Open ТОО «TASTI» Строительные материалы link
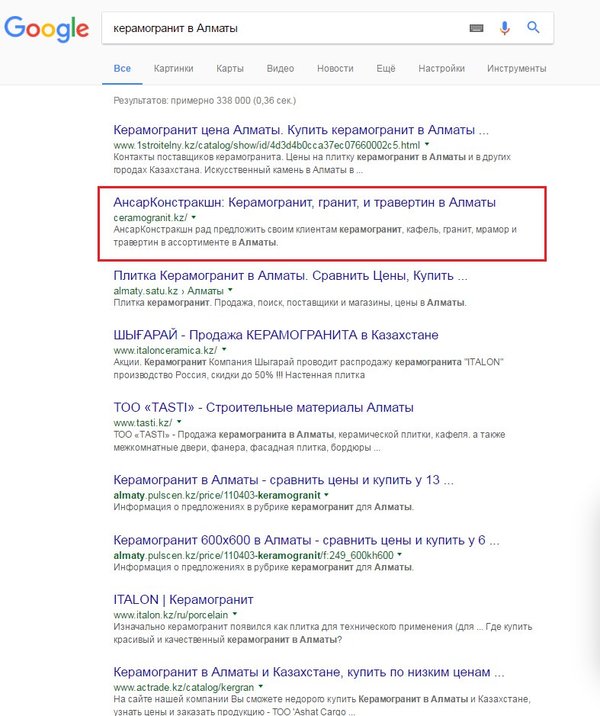Viewport: 600px width, 716px height. 255,408
